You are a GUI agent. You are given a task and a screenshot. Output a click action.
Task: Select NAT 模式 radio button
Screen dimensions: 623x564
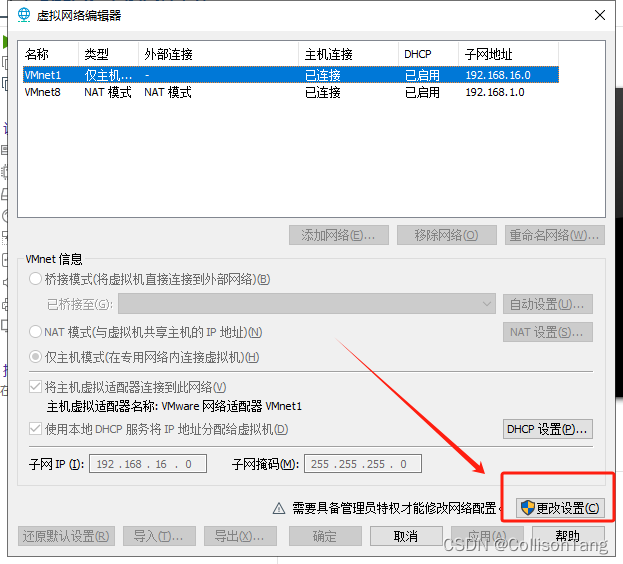click(35, 331)
